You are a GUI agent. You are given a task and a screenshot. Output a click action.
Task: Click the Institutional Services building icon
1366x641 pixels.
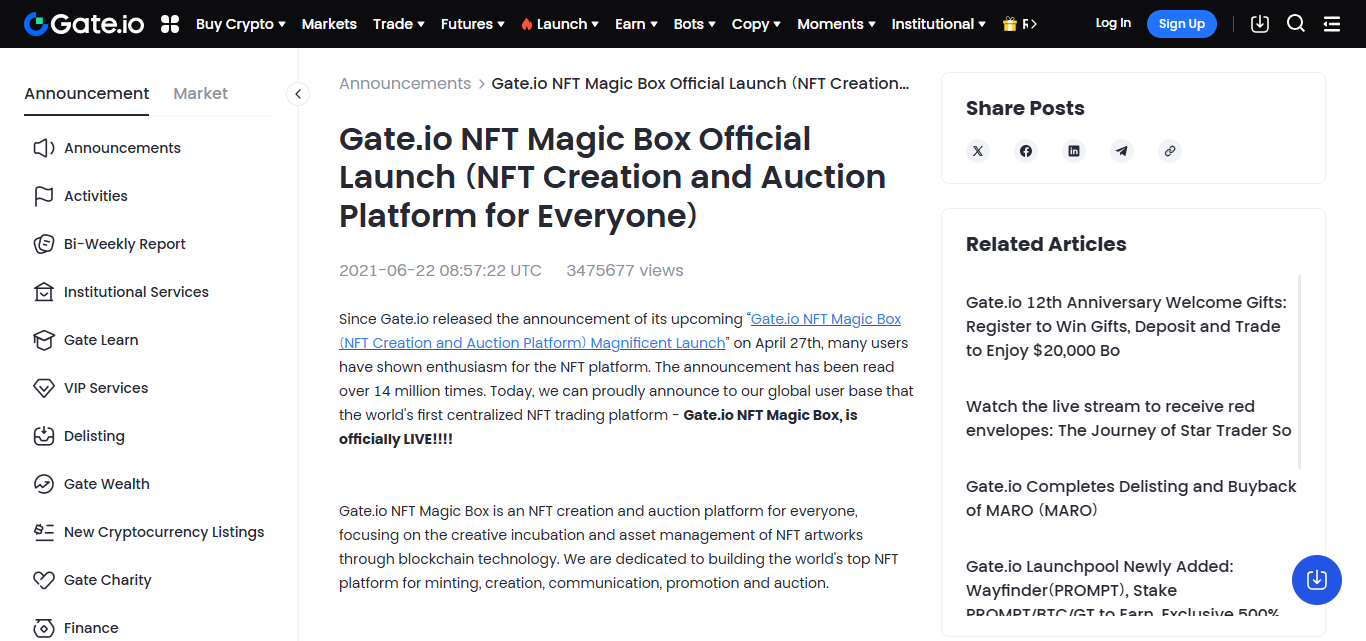click(x=44, y=292)
